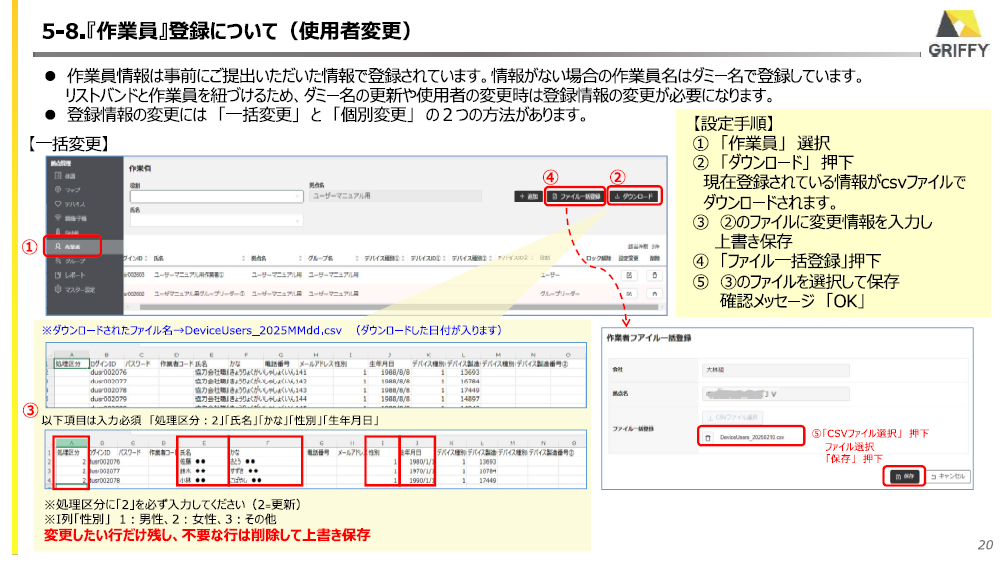Open マスター設定 in the sidebar menu
The image size is (1005, 566).
(79, 290)
